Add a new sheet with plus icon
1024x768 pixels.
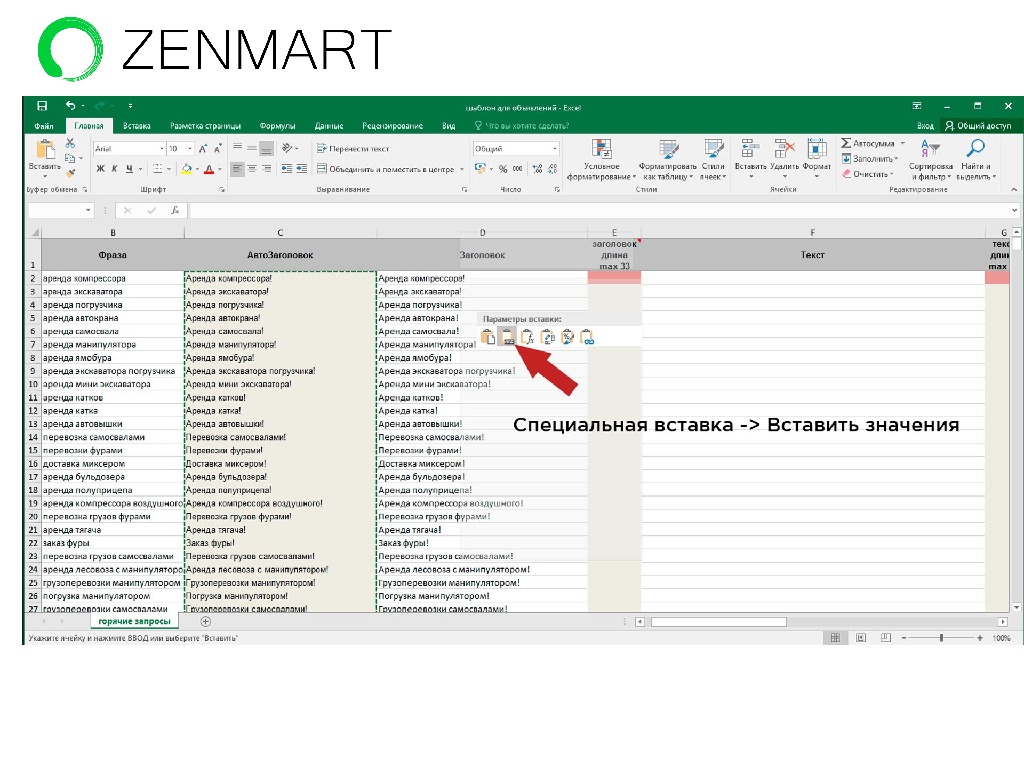tap(206, 621)
